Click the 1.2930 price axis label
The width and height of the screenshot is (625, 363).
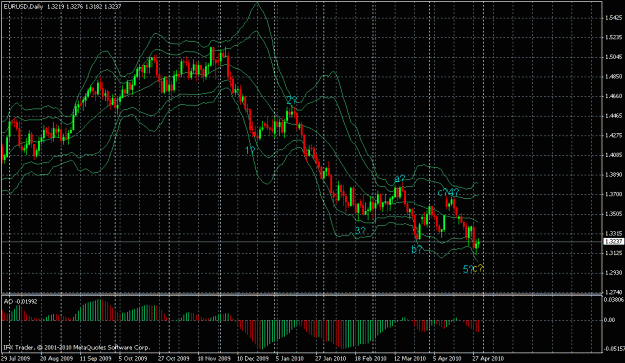(613, 273)
